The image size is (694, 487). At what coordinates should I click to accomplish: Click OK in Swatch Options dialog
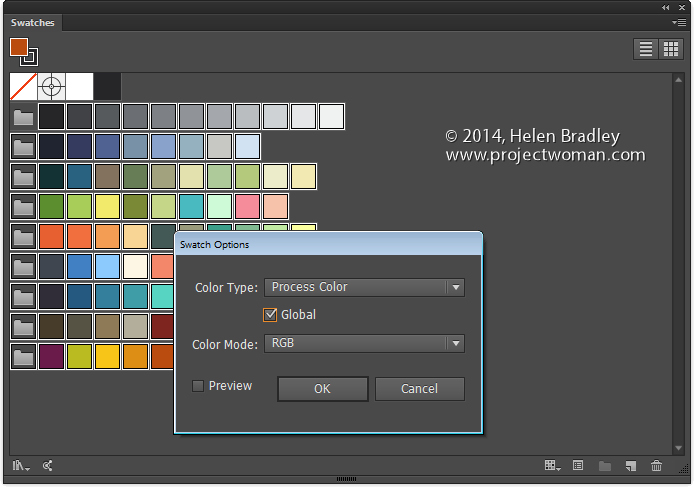(x=323, y=389)
